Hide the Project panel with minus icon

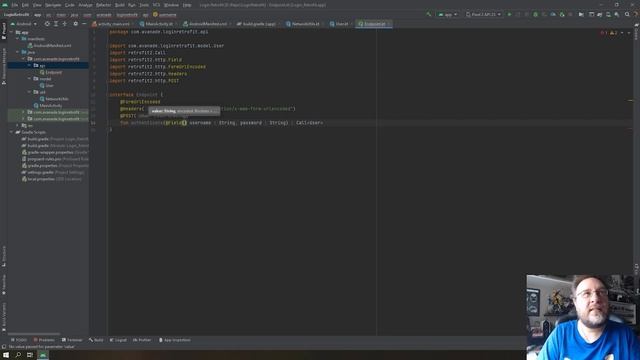click(84, 24)
